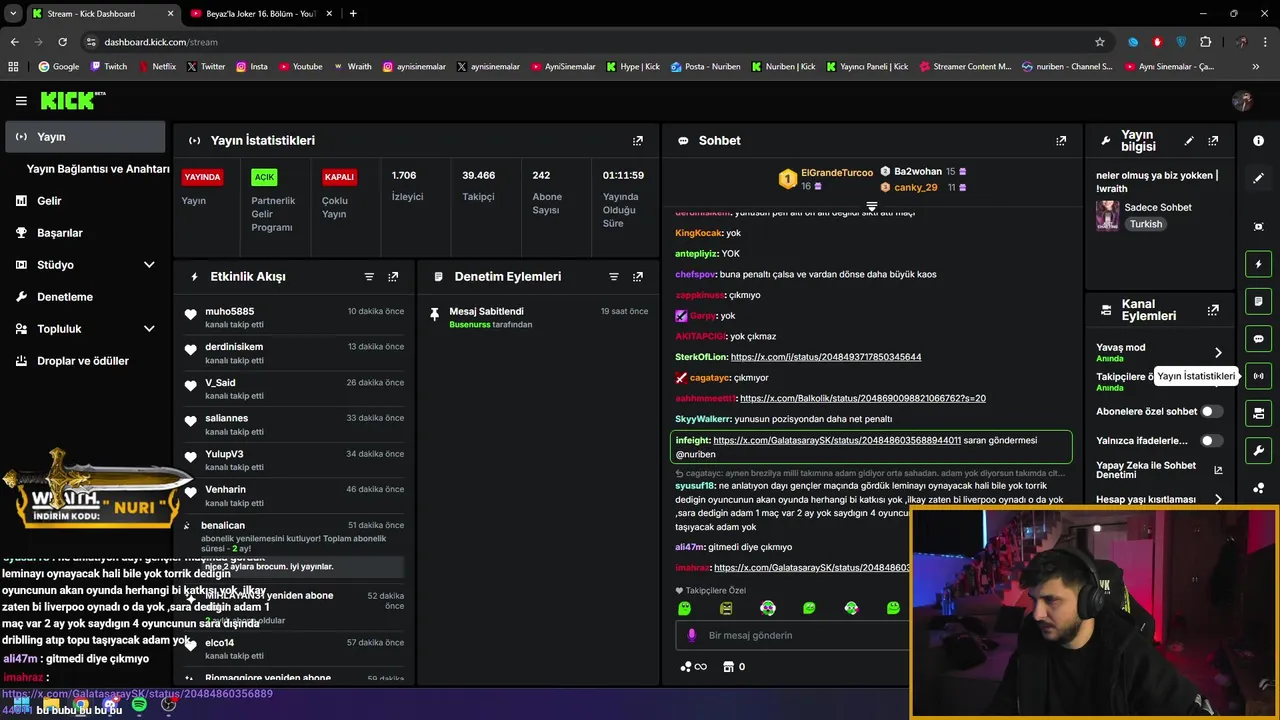Open the Twitch bookmark in bookmarks bar

click(x=109, y=67)
